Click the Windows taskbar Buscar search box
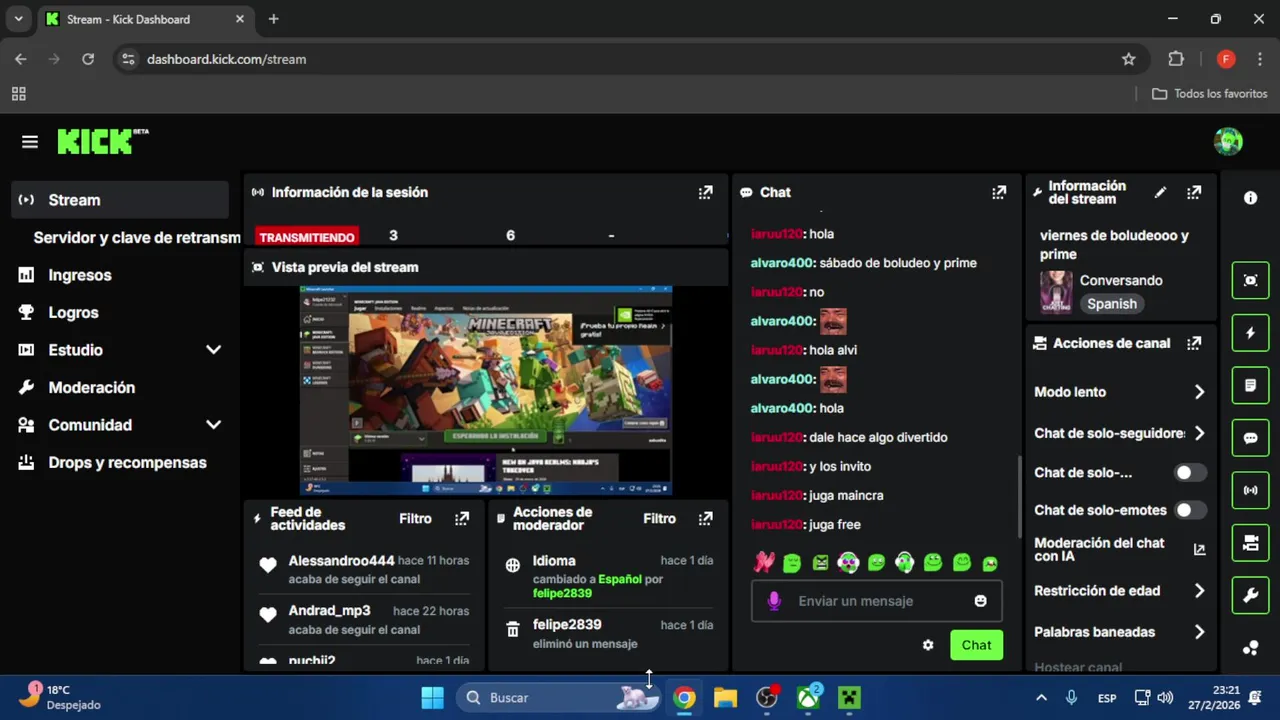The image size is (1280, 720). pos(560,697)
